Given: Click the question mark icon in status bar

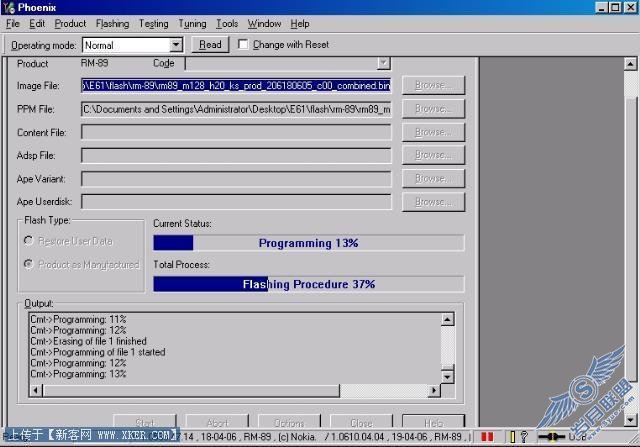Looking at the screenshot, I should pyautogui.click(x=524, y=437).
